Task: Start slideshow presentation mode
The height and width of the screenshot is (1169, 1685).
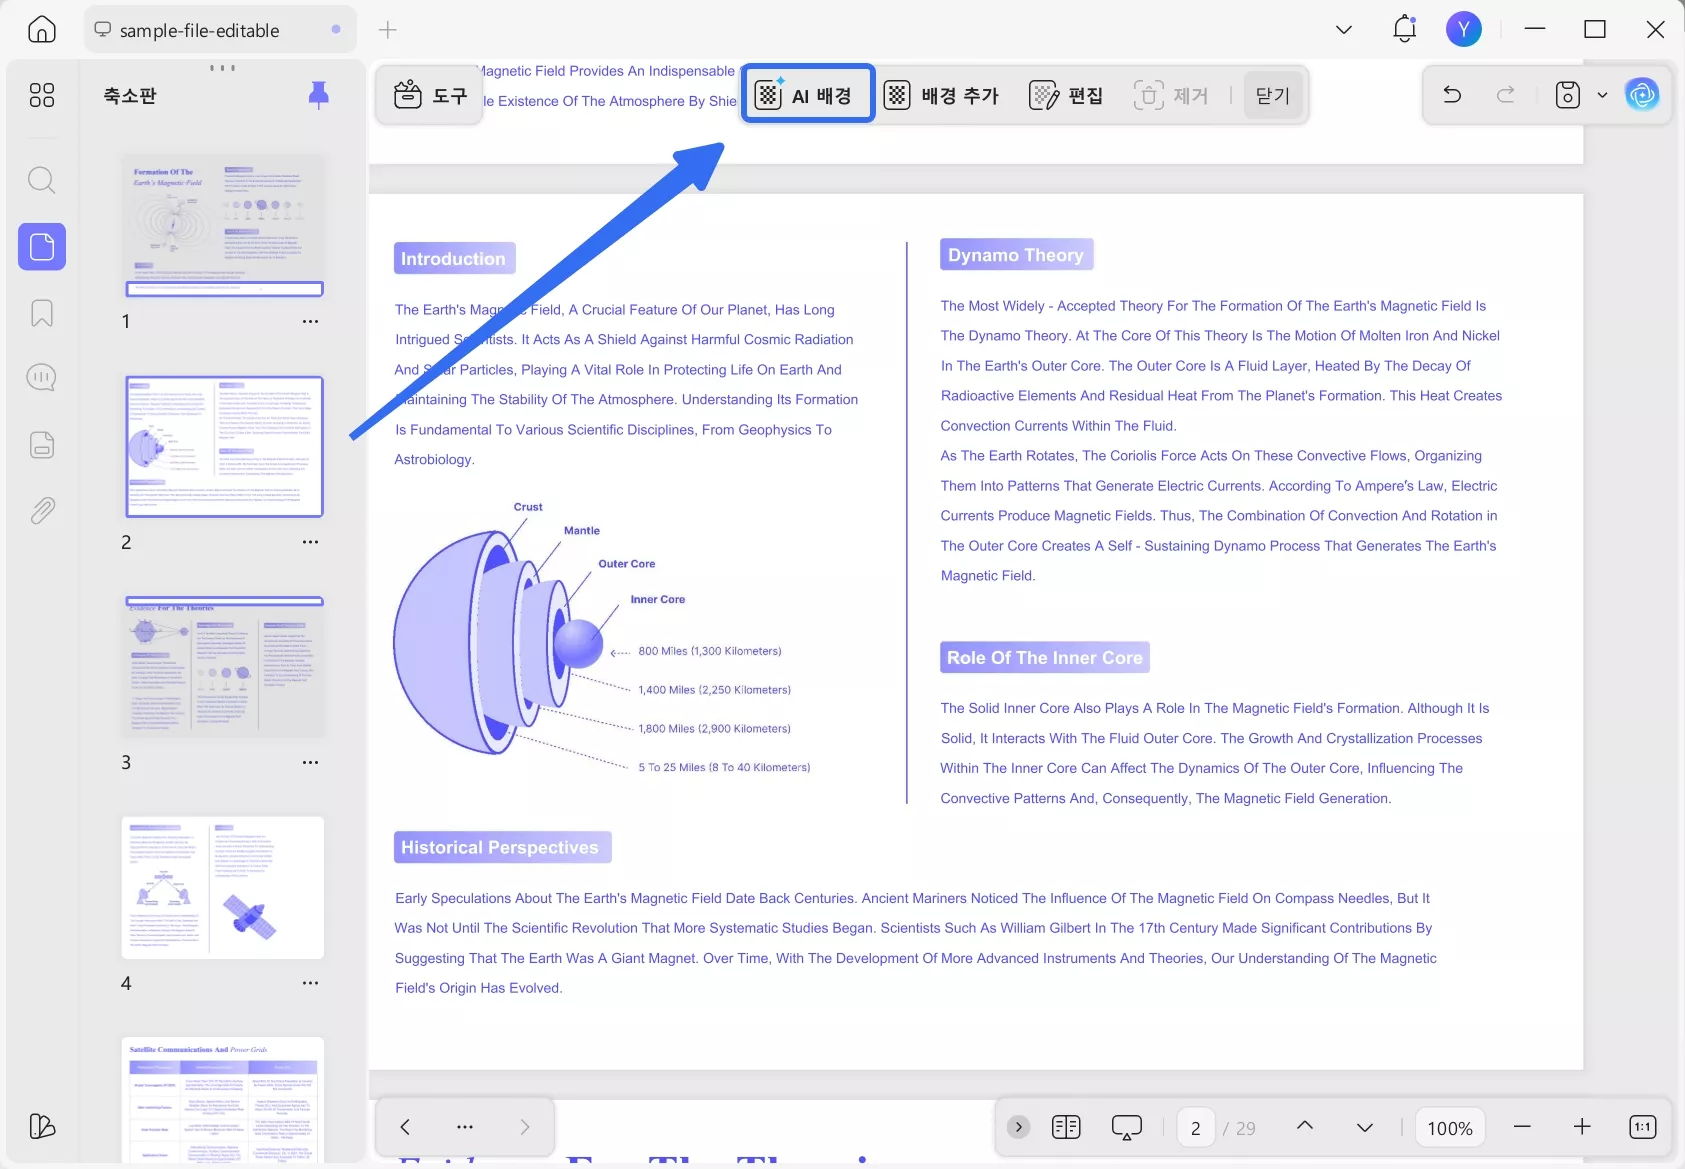Action: 1127,1128
